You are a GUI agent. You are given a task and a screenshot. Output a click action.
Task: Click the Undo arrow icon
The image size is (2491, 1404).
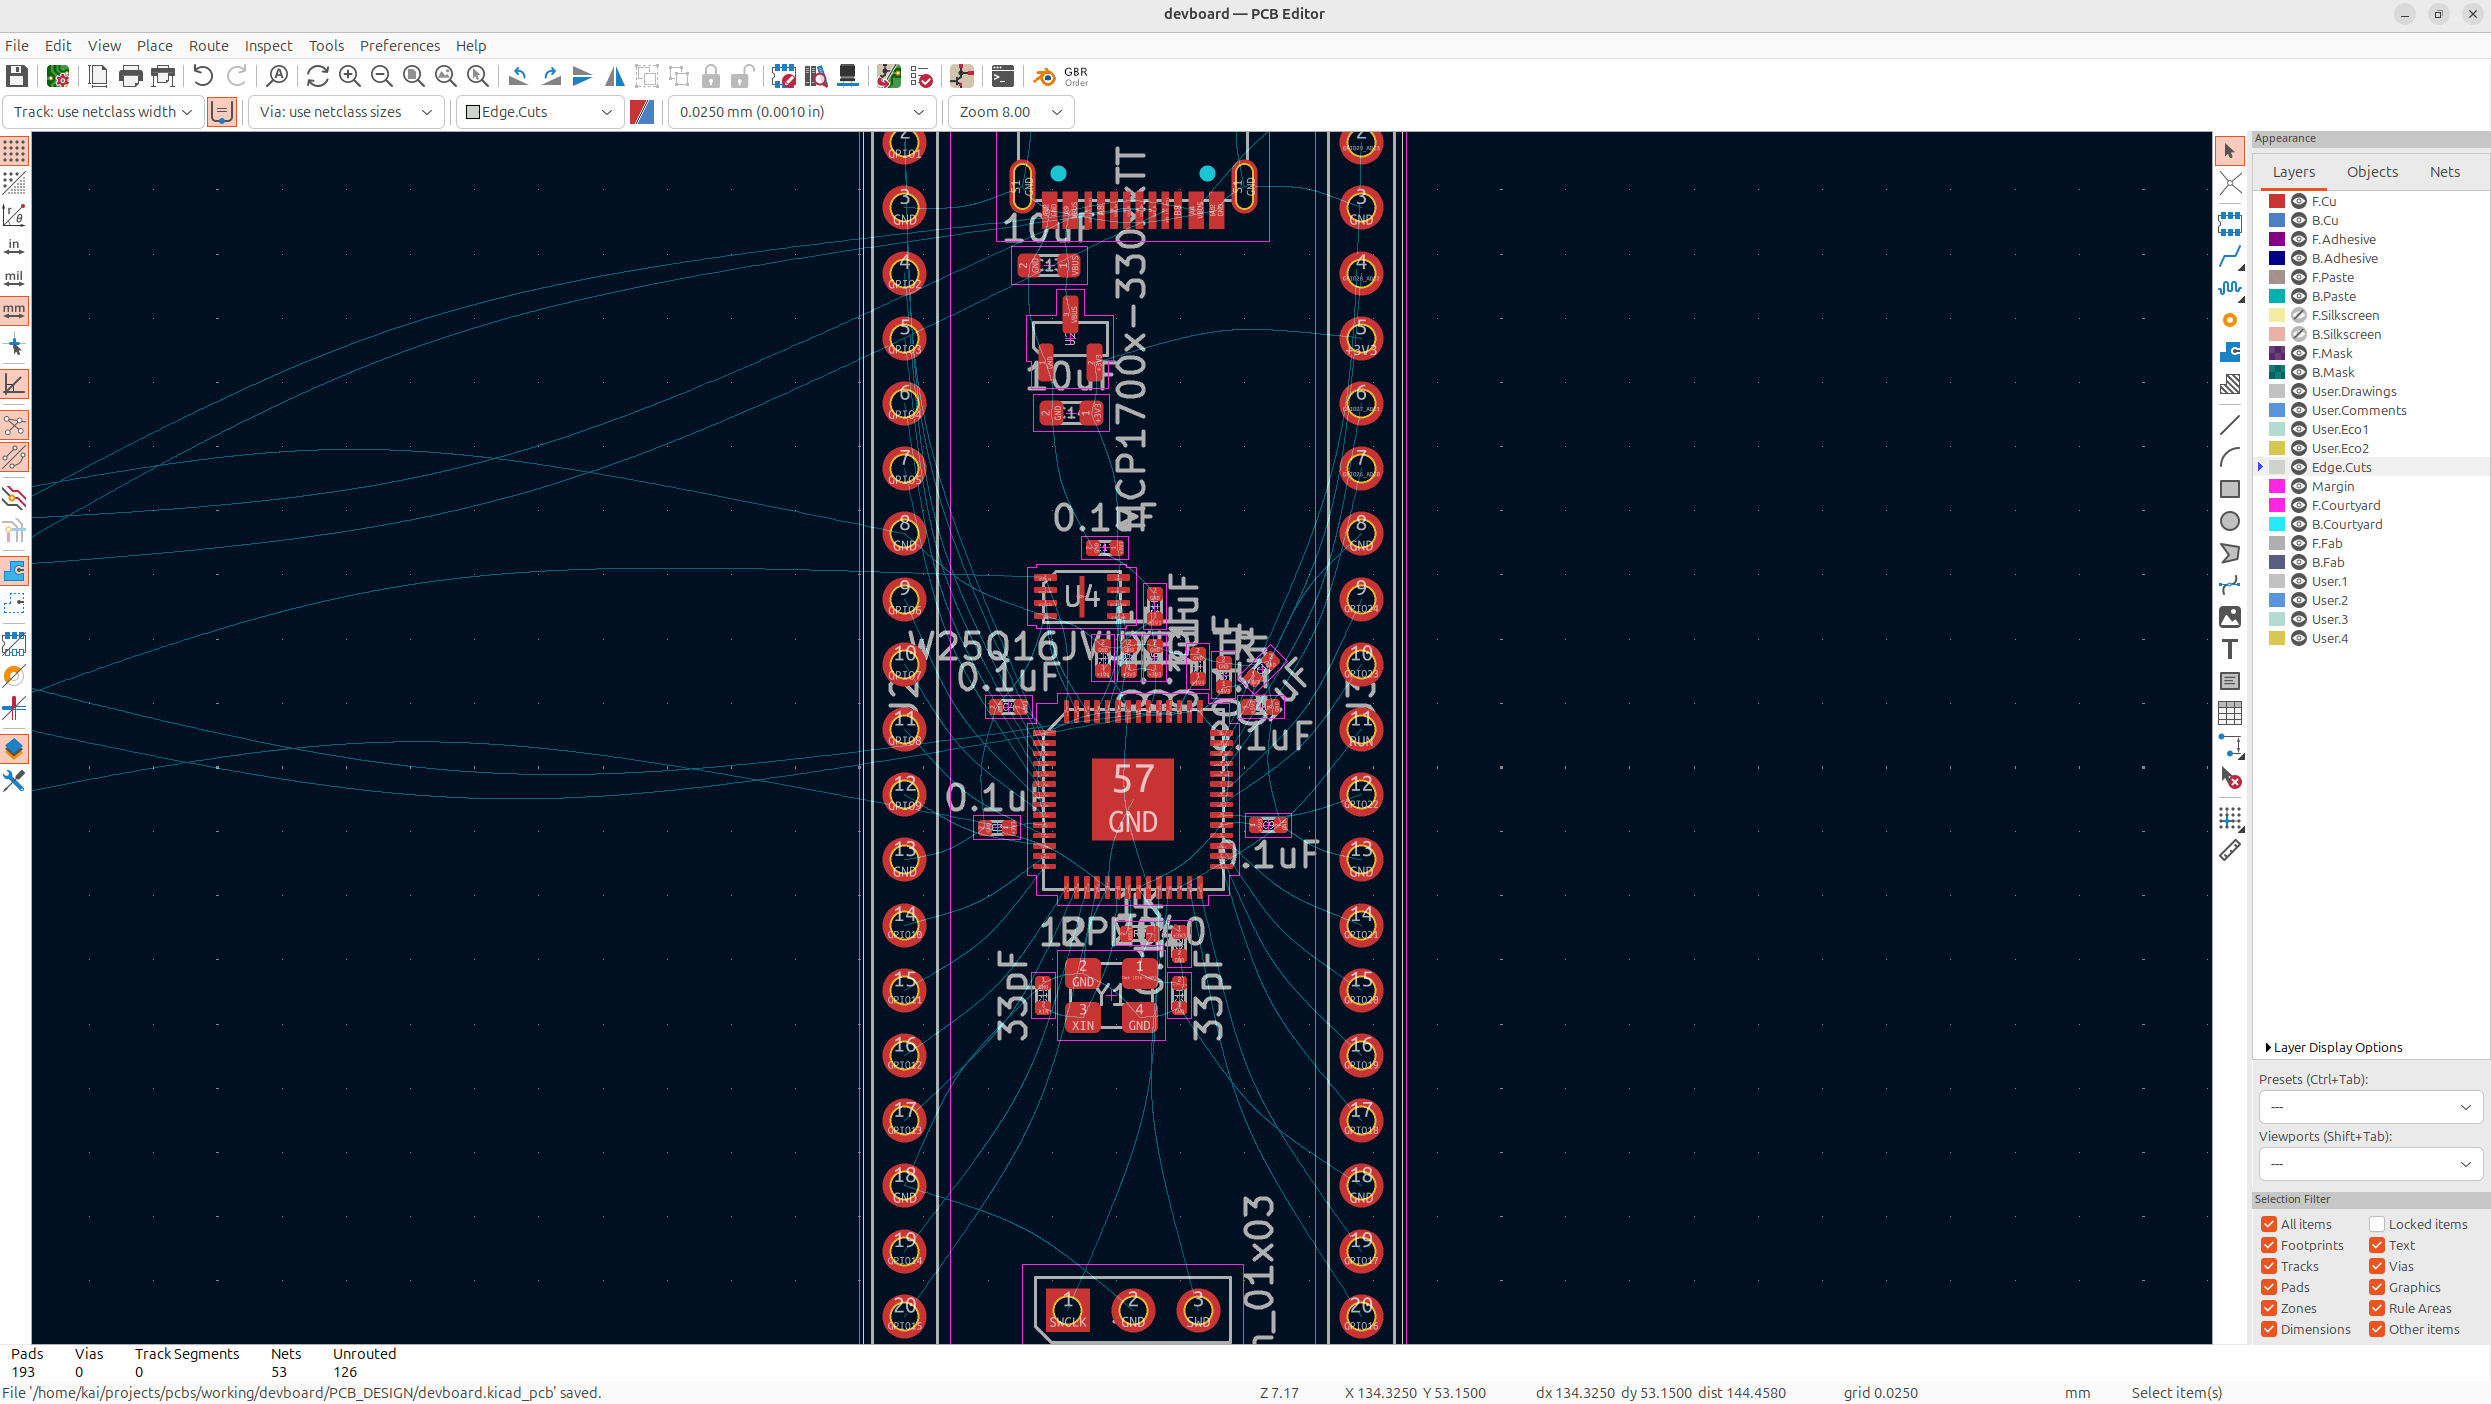tap(203, 76)
